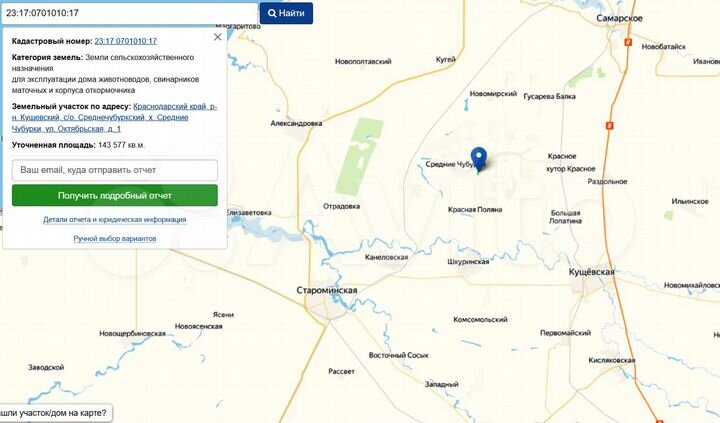Open Ручной выбор вариантов link
720x423 pixels.
[115, 238]
